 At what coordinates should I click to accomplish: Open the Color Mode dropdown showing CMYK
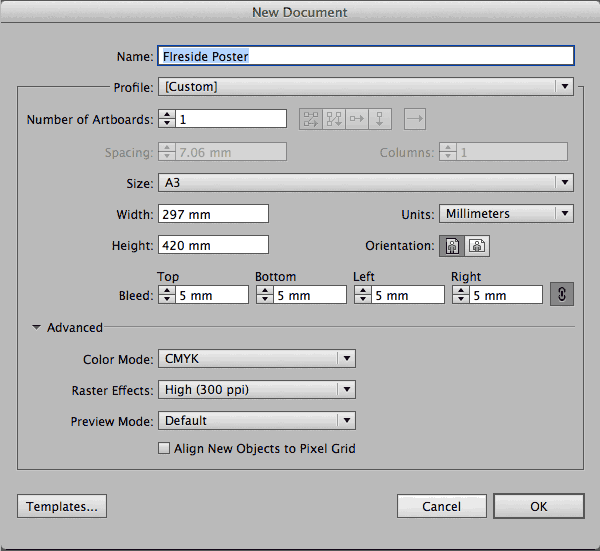(257, 359)
